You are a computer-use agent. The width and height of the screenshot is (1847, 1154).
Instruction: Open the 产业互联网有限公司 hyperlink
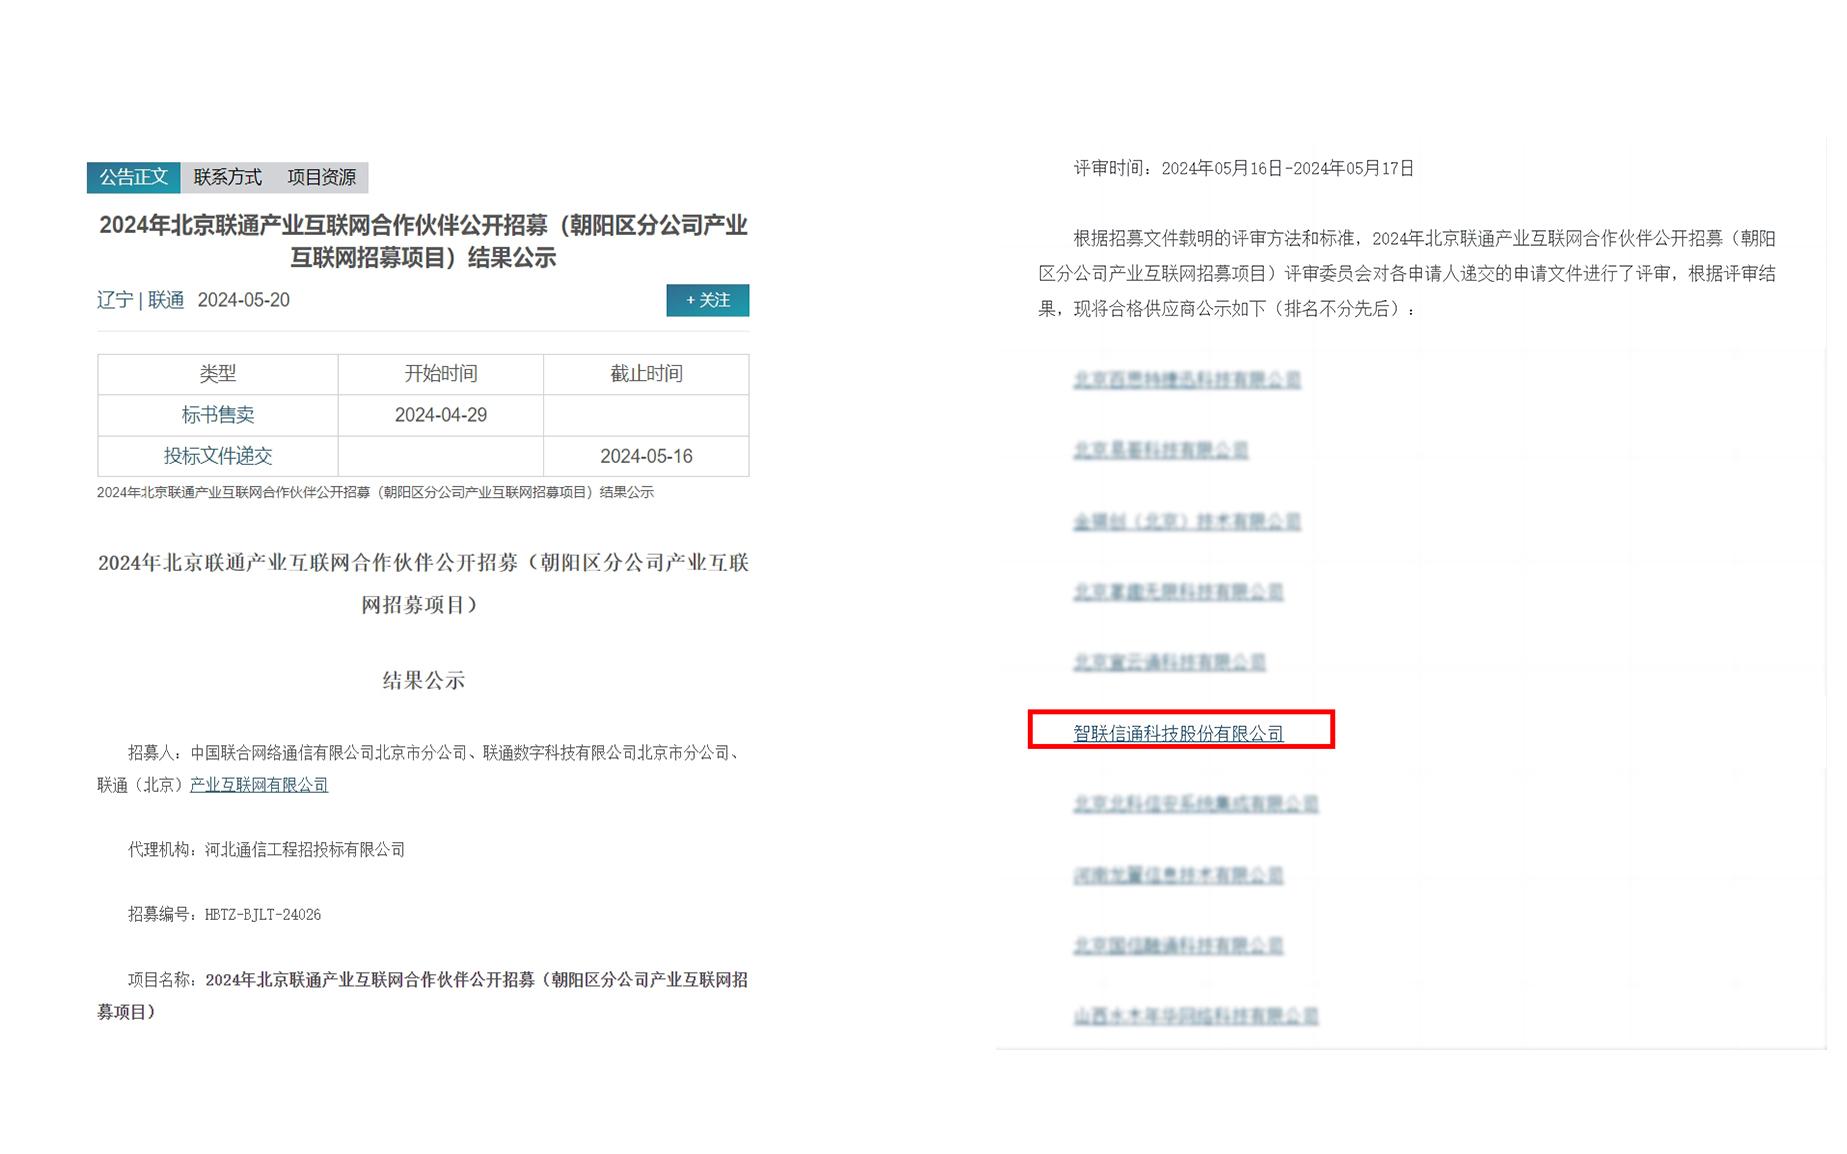(x=257, y=784)
